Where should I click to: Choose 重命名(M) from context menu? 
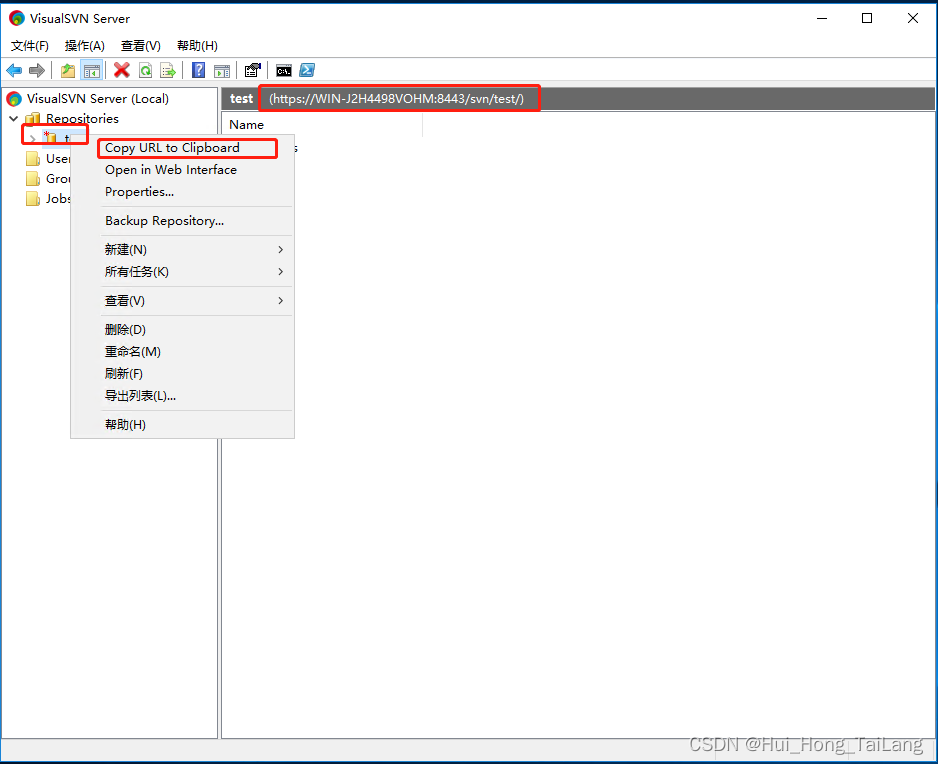click(x=182, y=352)
